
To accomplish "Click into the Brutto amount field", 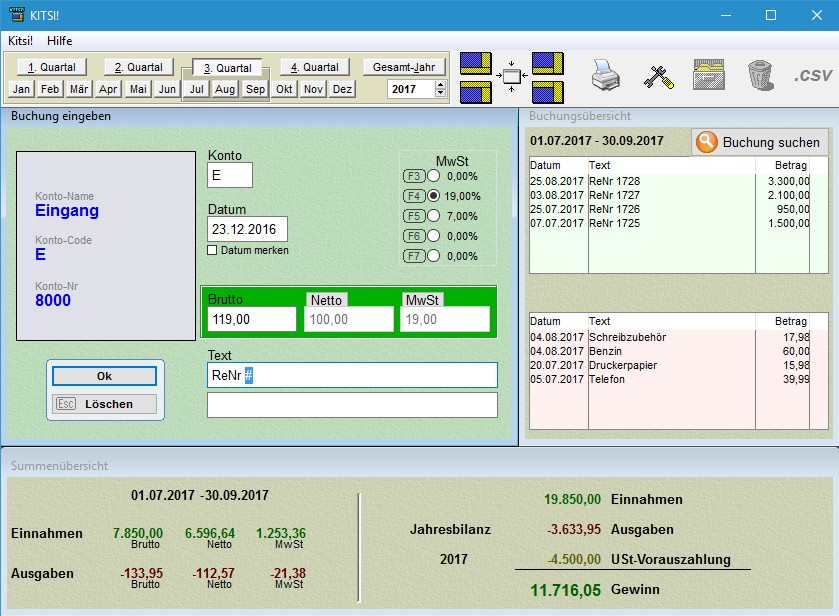I will click(252, 319).
